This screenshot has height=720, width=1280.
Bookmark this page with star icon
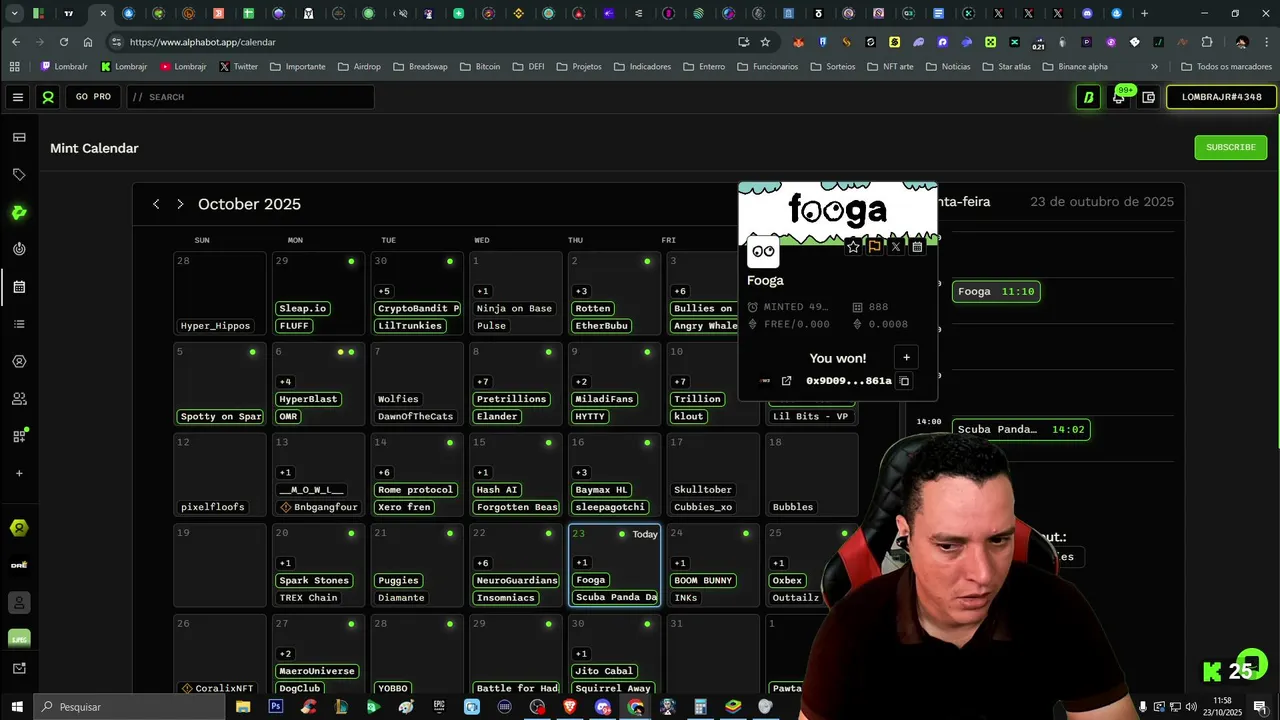click(765, 42)
